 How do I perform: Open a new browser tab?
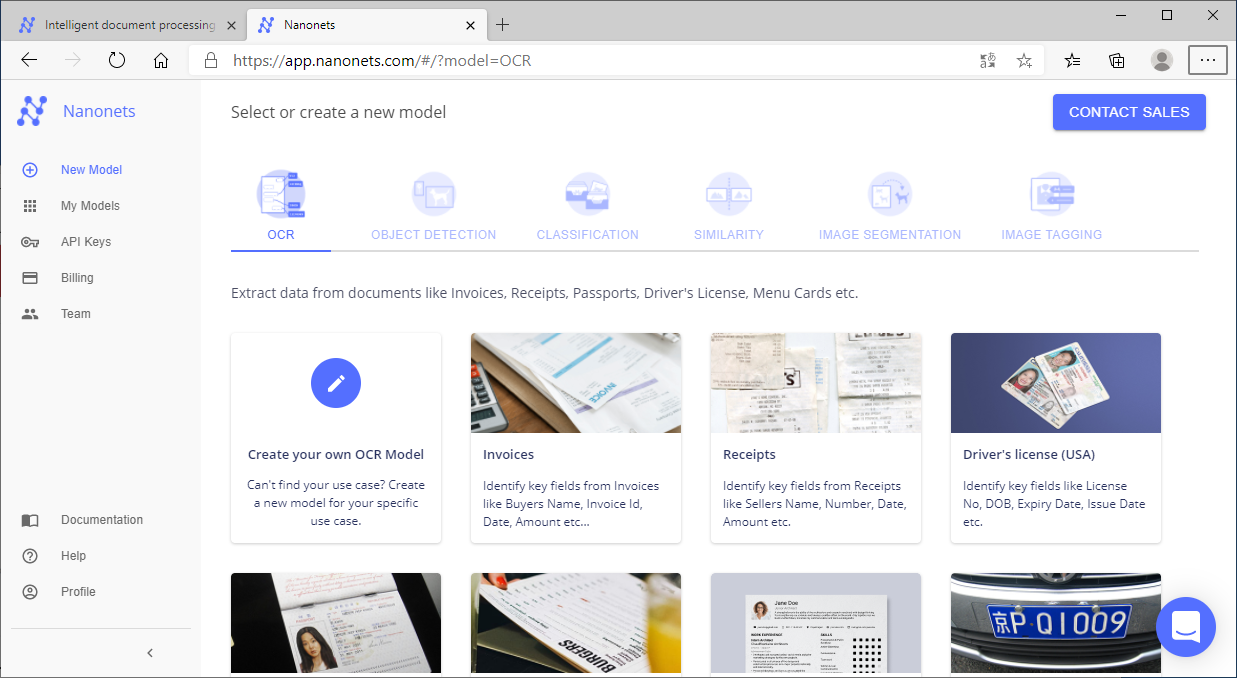[503, 24]
